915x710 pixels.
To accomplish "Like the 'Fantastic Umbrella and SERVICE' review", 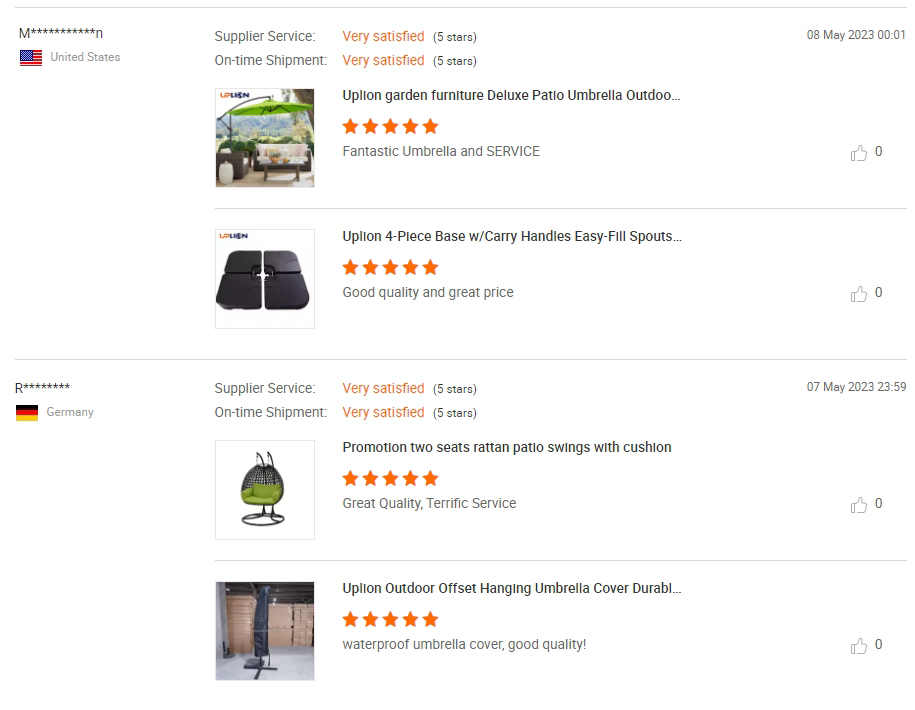I will (859, 153).
